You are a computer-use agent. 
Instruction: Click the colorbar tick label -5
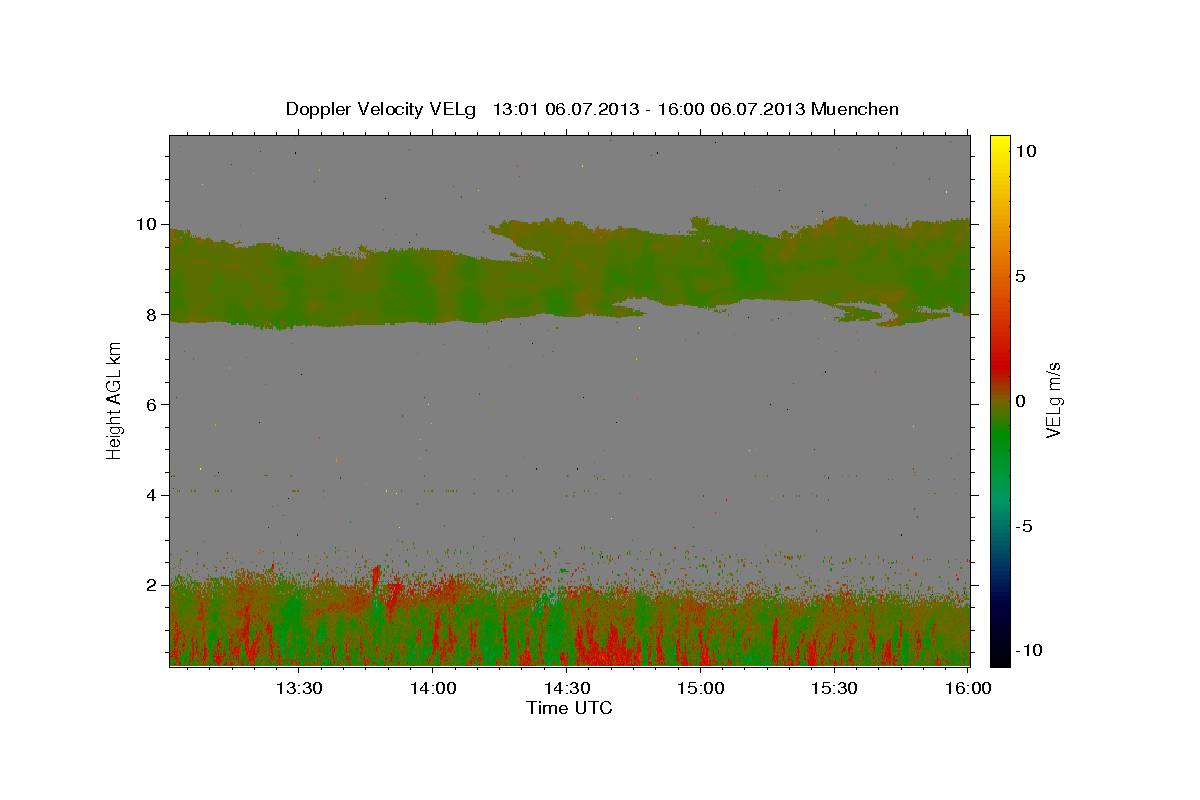tap(1024, 525)
